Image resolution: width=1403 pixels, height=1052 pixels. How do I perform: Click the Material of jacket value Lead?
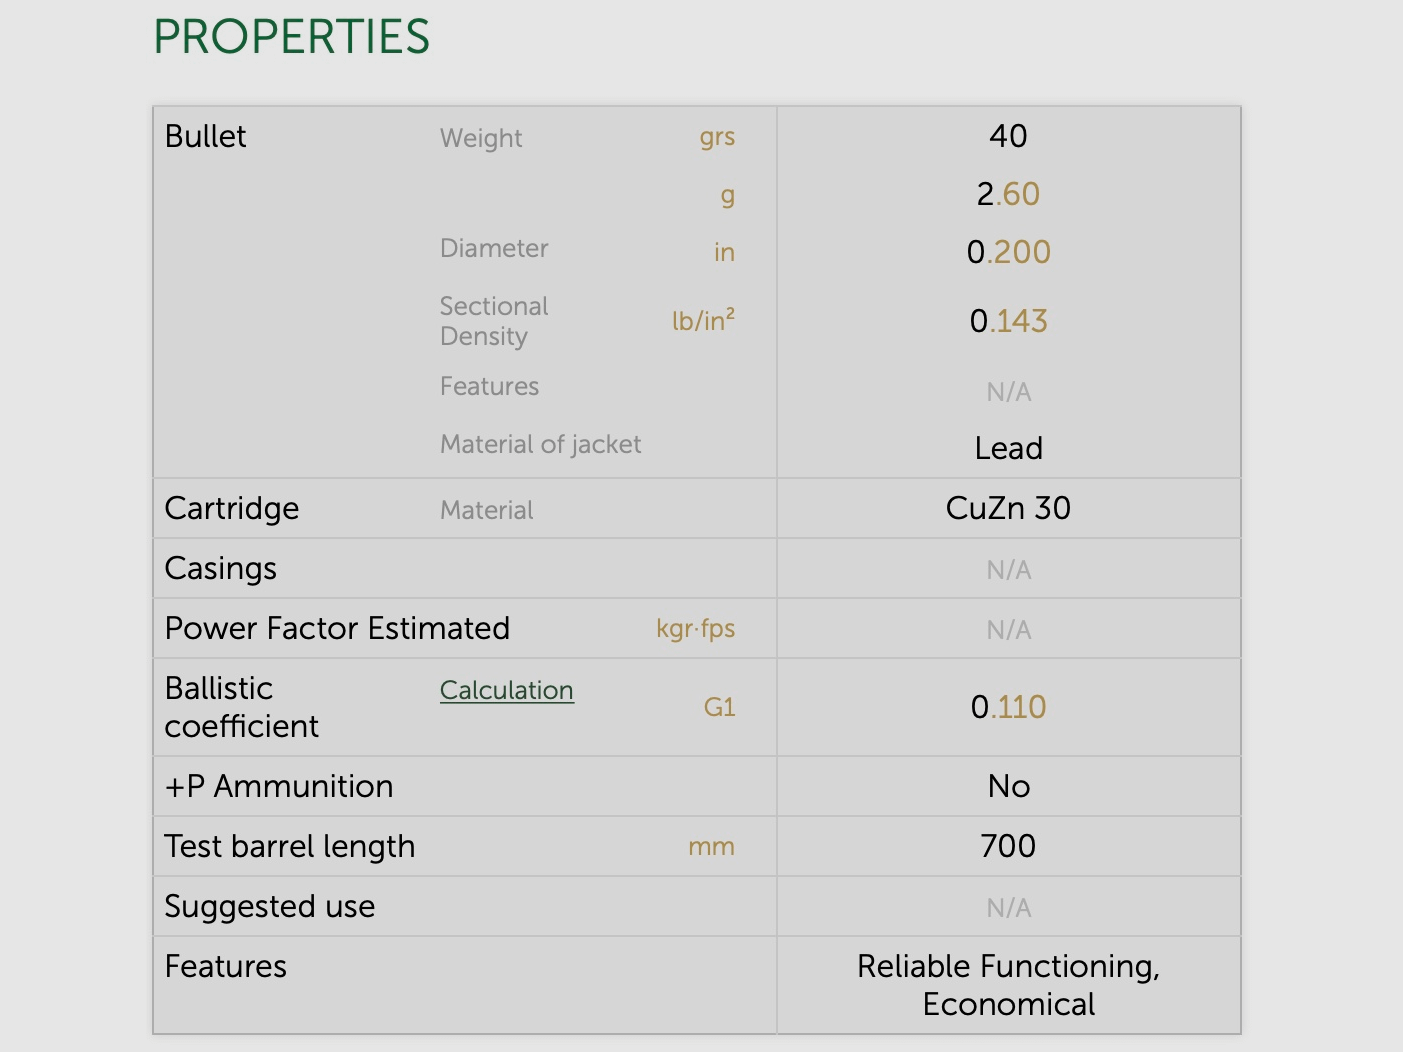[1009, 448]
